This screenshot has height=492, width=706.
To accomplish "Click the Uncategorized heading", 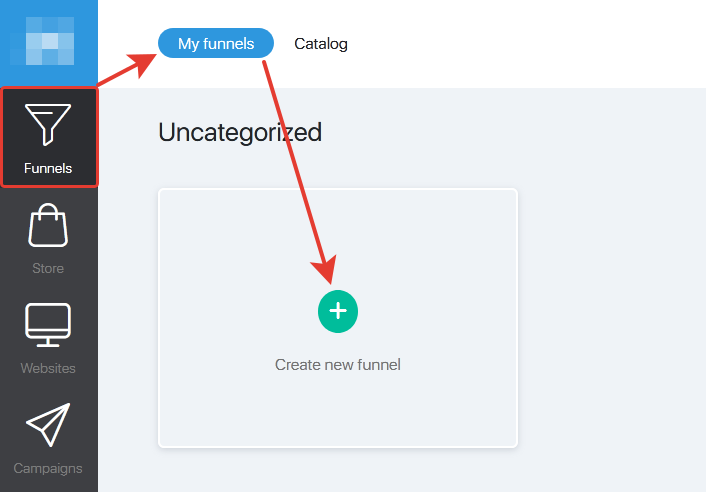I will pyautogui.click(x=240, y=132).
